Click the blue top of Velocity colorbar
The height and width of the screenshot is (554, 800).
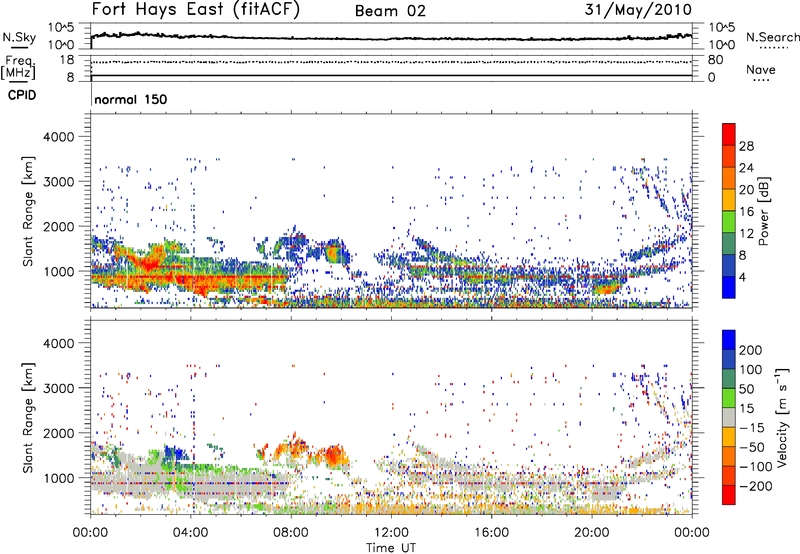pyautogui.click(x=729, y=340)
